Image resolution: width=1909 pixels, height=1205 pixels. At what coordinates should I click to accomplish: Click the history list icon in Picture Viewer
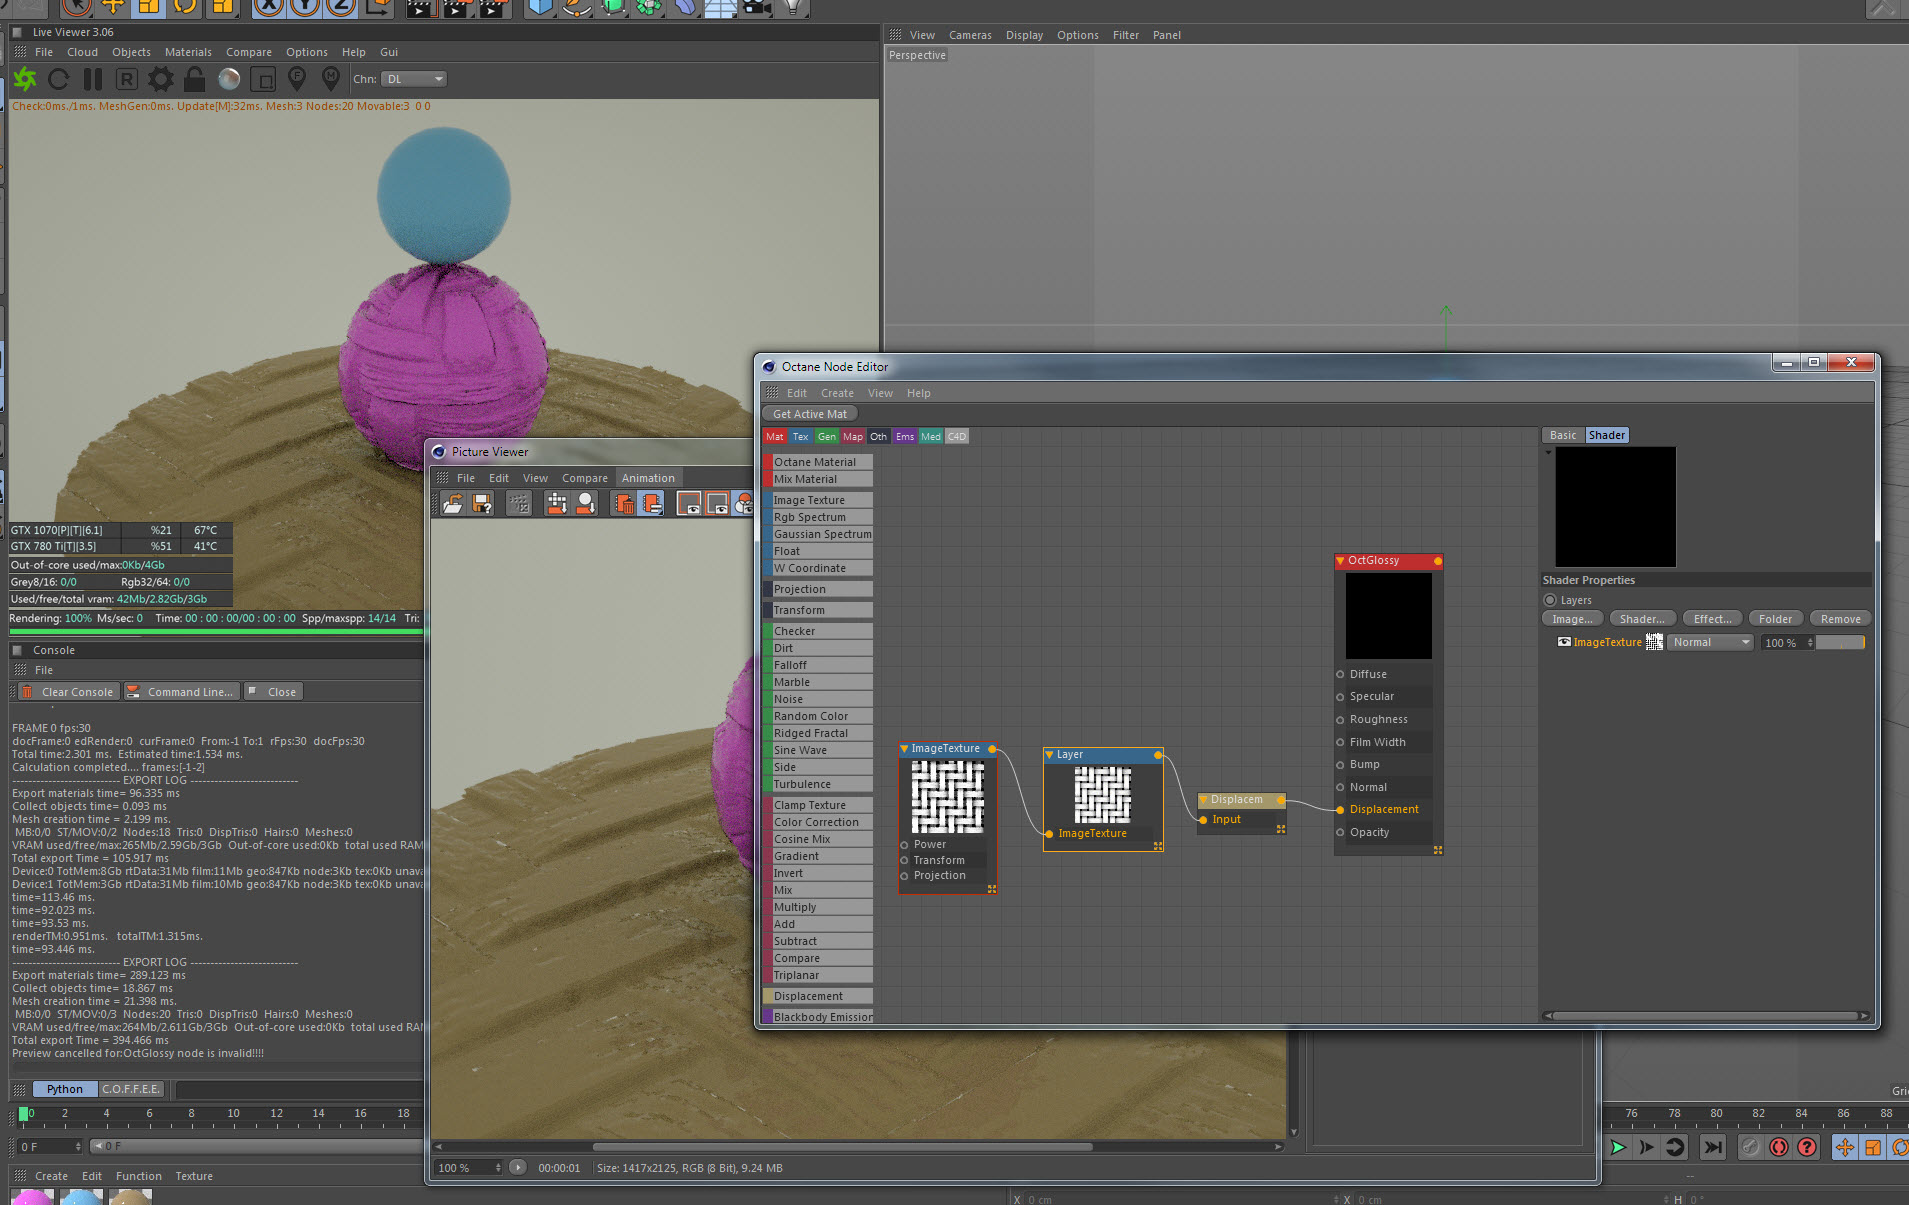pos(651,504)
